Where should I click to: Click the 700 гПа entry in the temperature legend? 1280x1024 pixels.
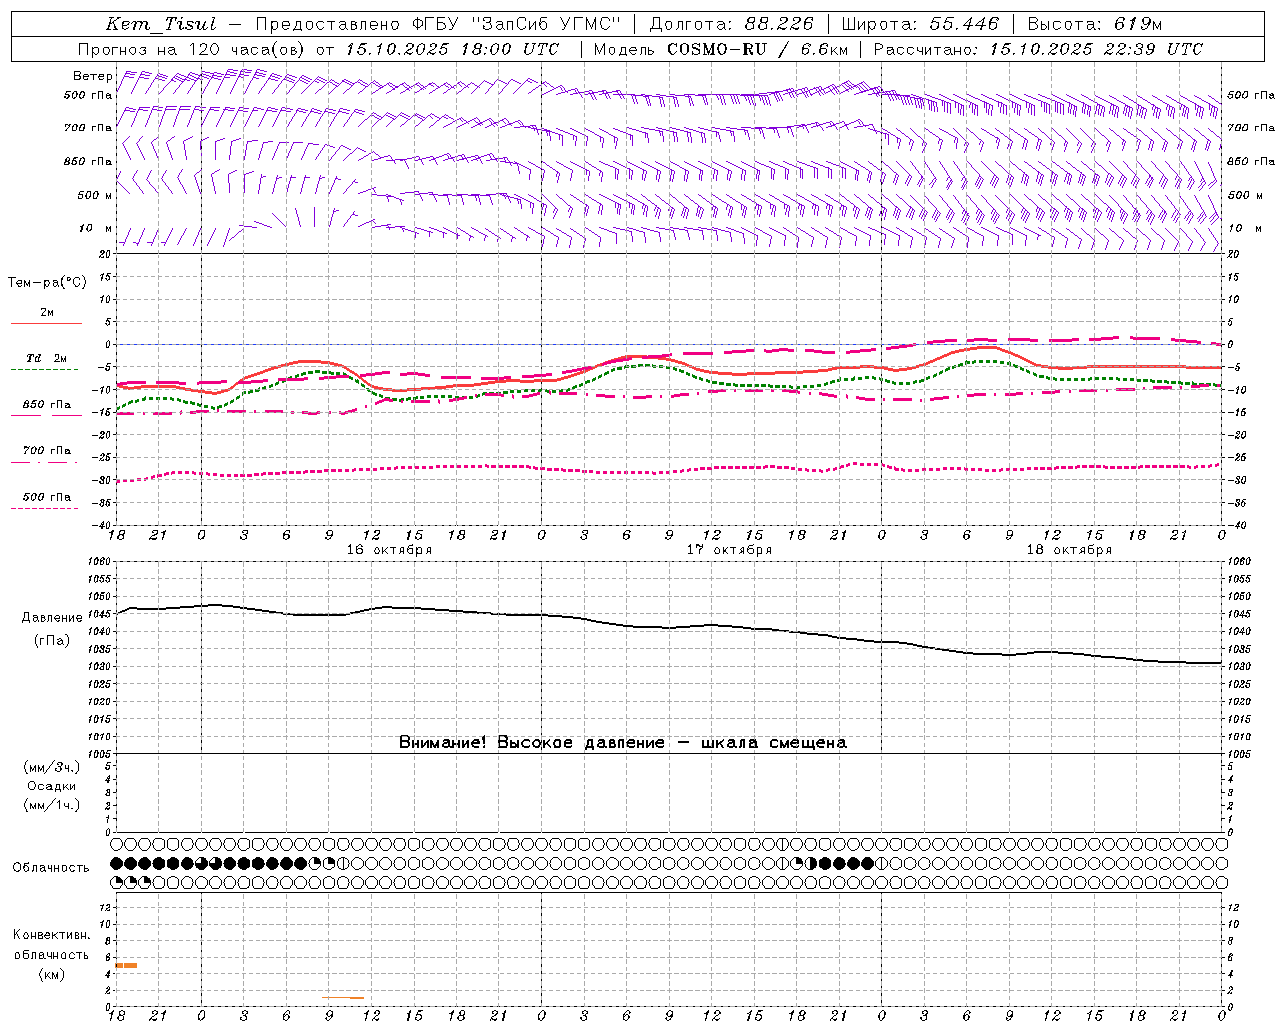47,451
